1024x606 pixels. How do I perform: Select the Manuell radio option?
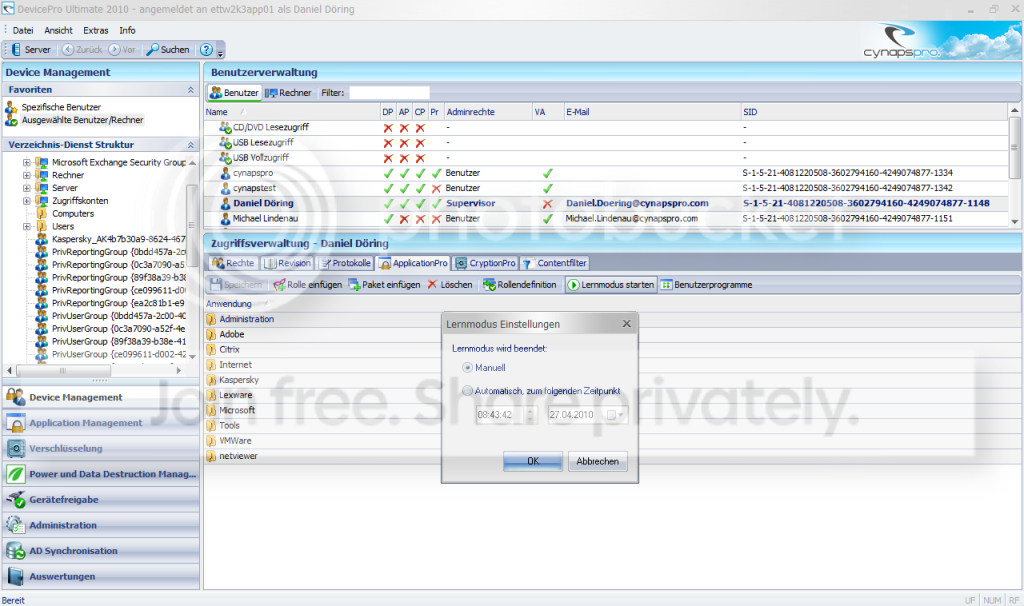tap(467, 368)
